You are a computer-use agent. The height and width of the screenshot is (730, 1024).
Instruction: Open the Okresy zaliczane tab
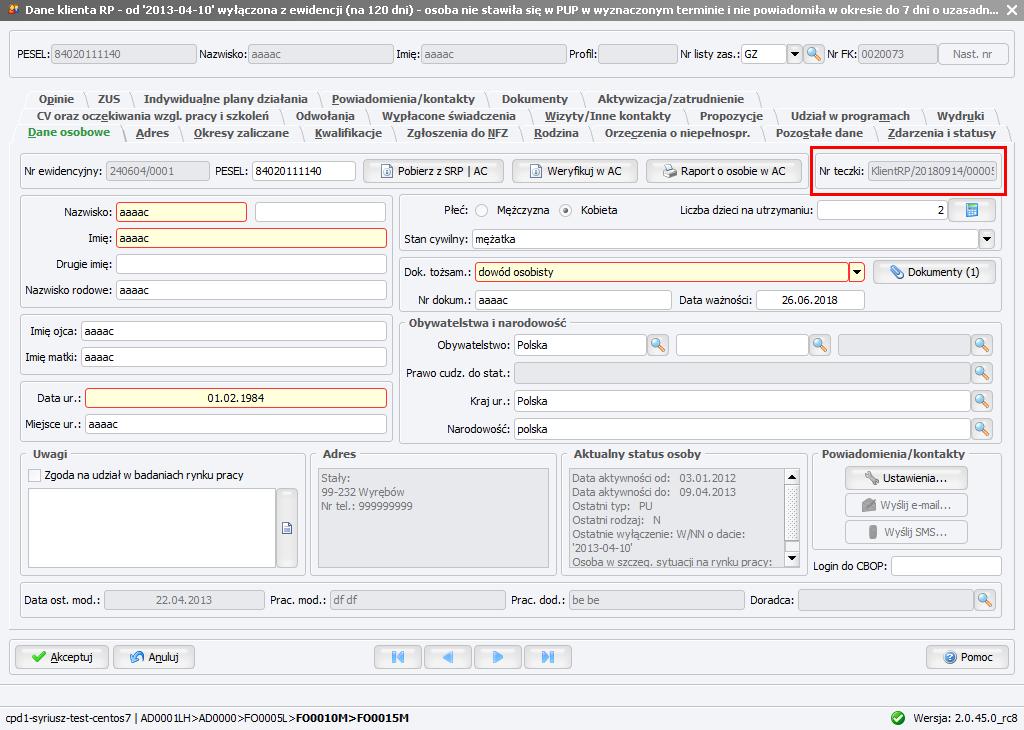[x=241, y=133]
